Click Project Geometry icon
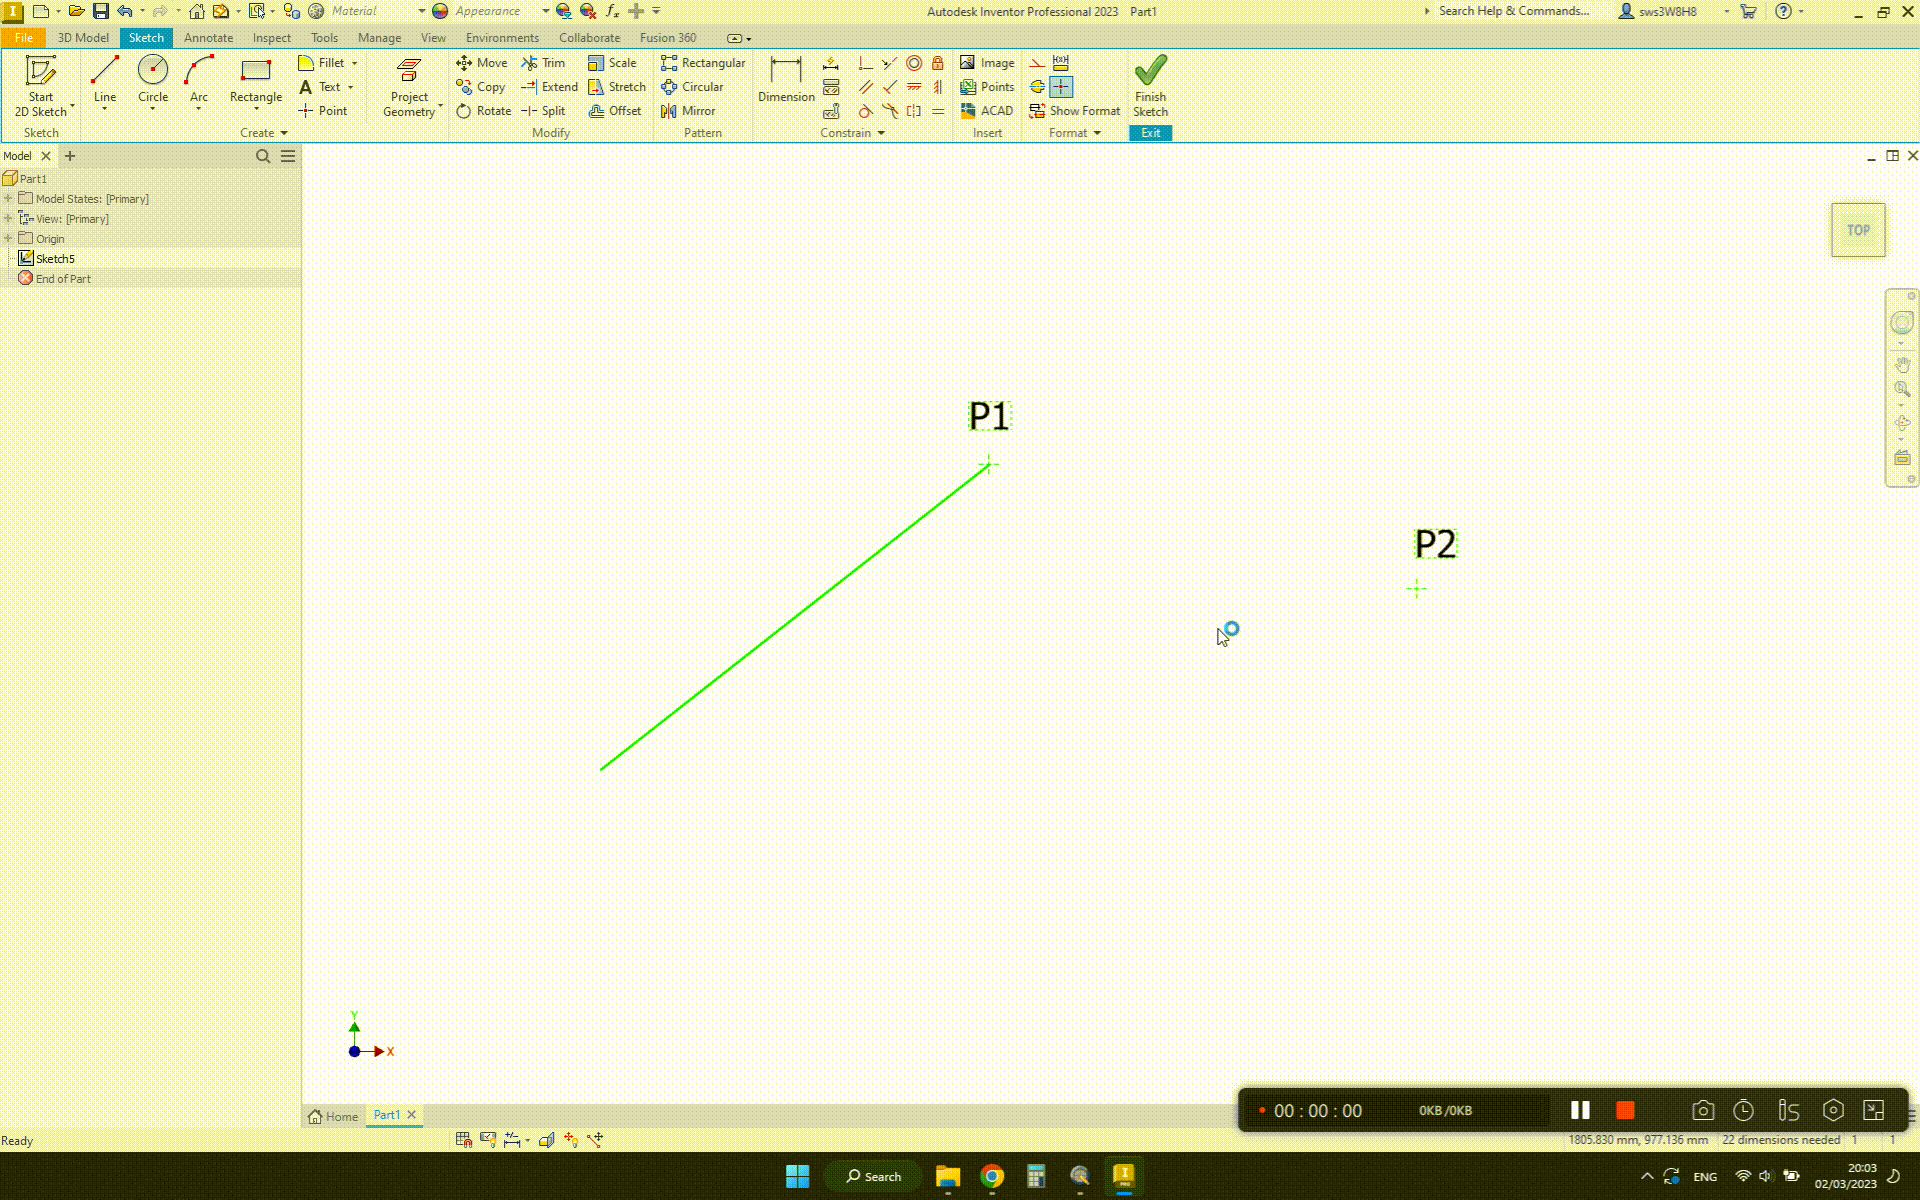Viewport: 1920px width, 1200px height. [x=409, y=72]
